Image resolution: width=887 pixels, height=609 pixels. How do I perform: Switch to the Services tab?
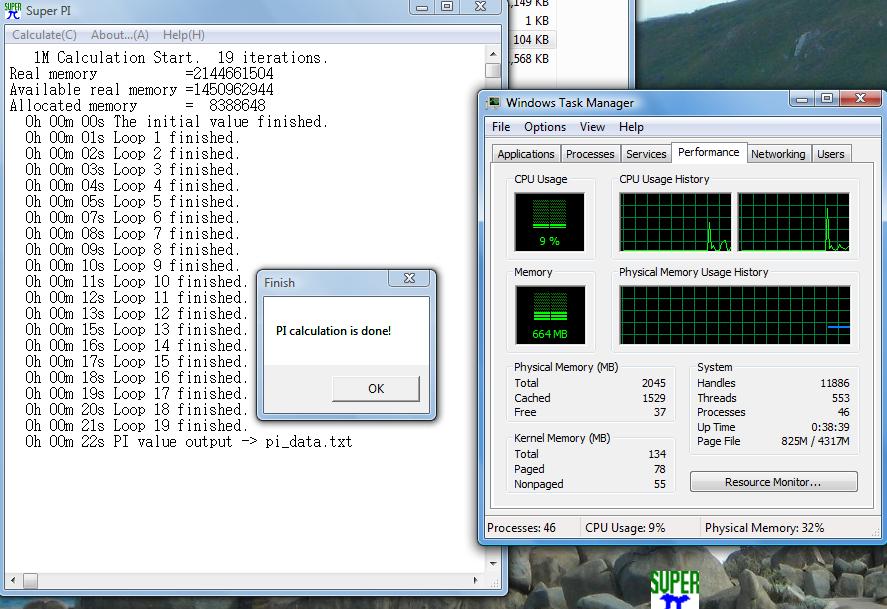[x=646, y=154]
